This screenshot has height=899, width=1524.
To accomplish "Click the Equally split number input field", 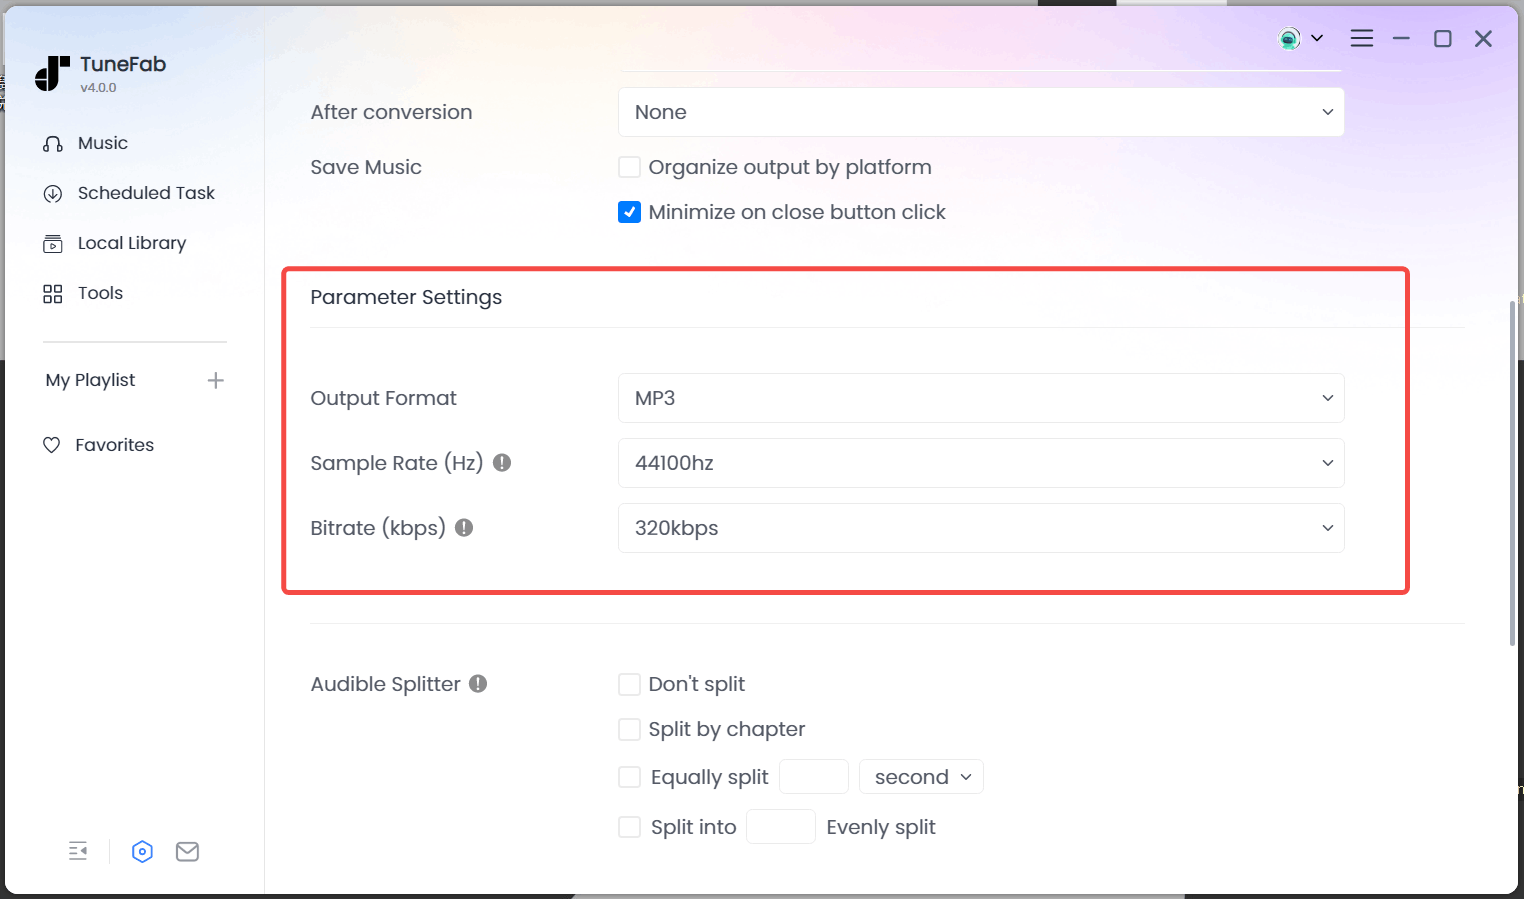I will coord(813,777).
